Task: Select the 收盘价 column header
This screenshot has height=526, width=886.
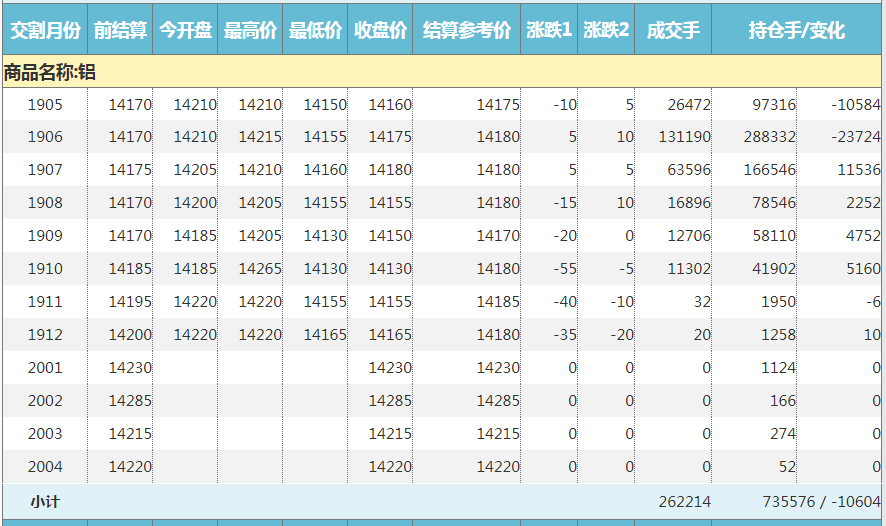Action: pyautogui.click(x=380, y=31)
